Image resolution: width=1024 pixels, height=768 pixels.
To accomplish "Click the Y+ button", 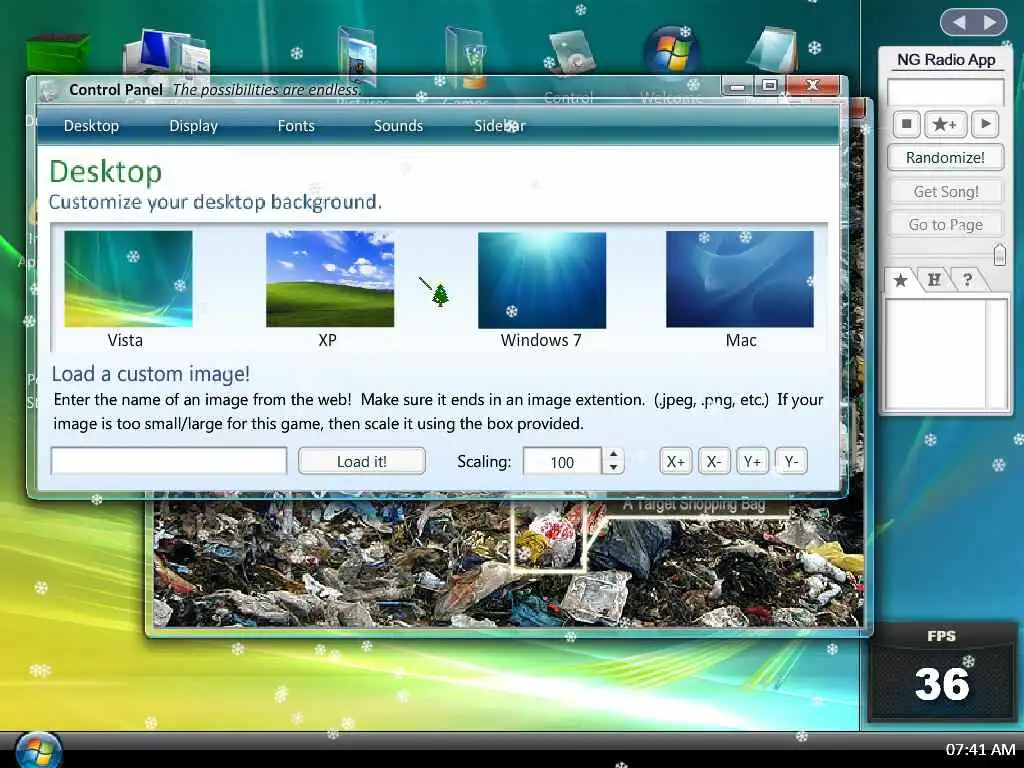I will pos(752,462).
